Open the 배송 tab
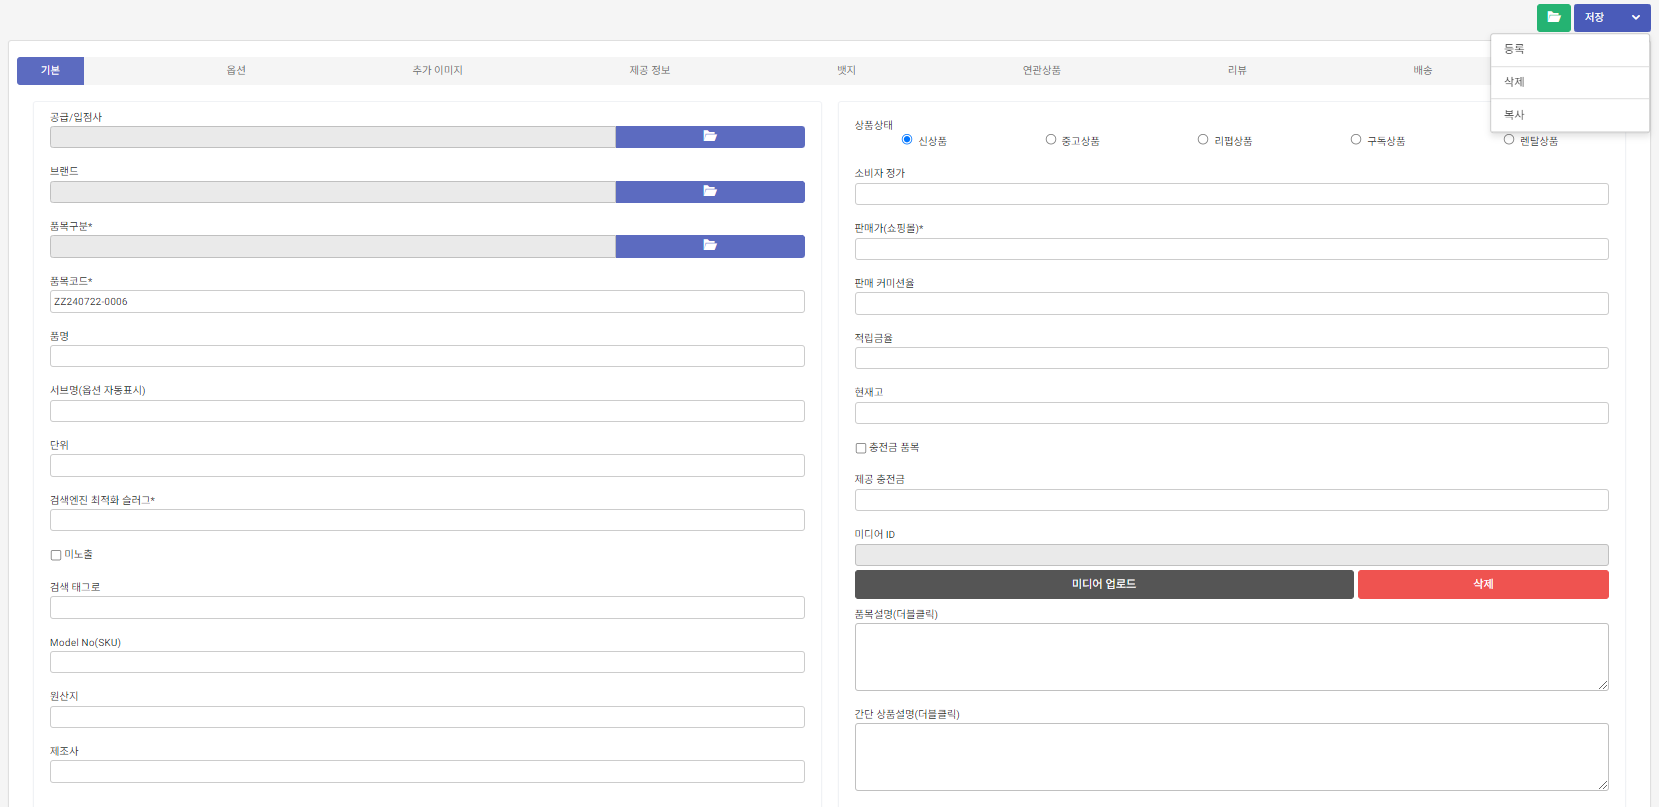Image resolution: width=1659 pixels, height=807 pixels. [1423, 70]
